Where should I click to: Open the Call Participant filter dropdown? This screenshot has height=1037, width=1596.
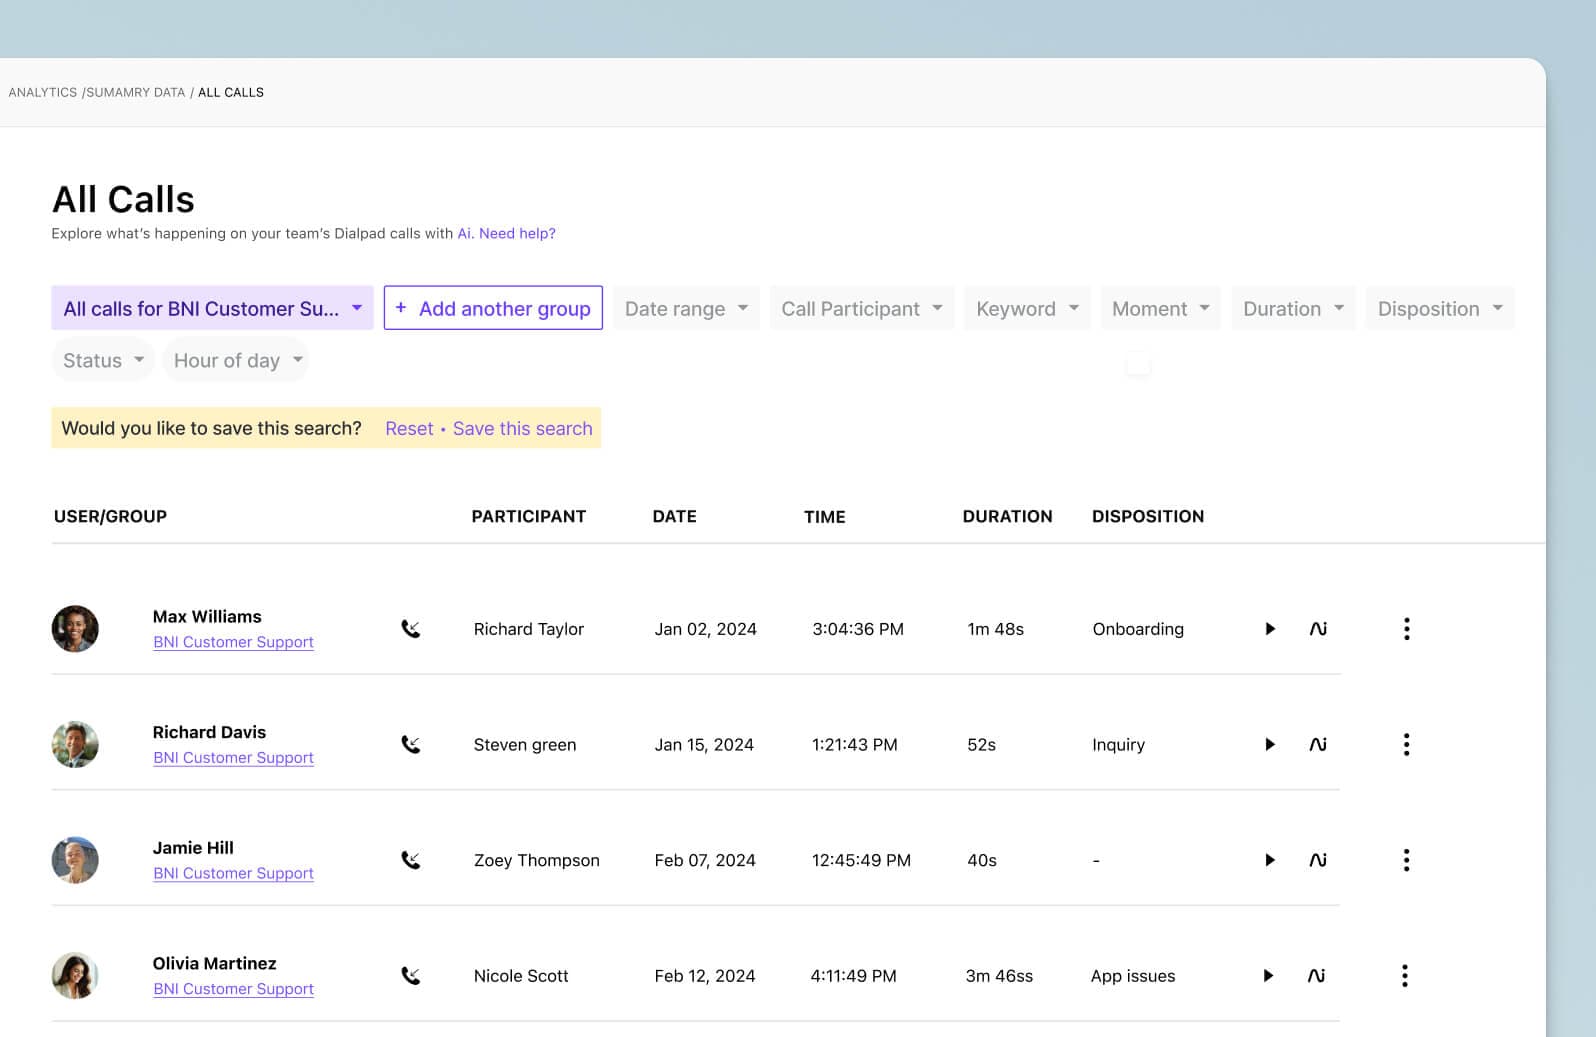[861, 309]
